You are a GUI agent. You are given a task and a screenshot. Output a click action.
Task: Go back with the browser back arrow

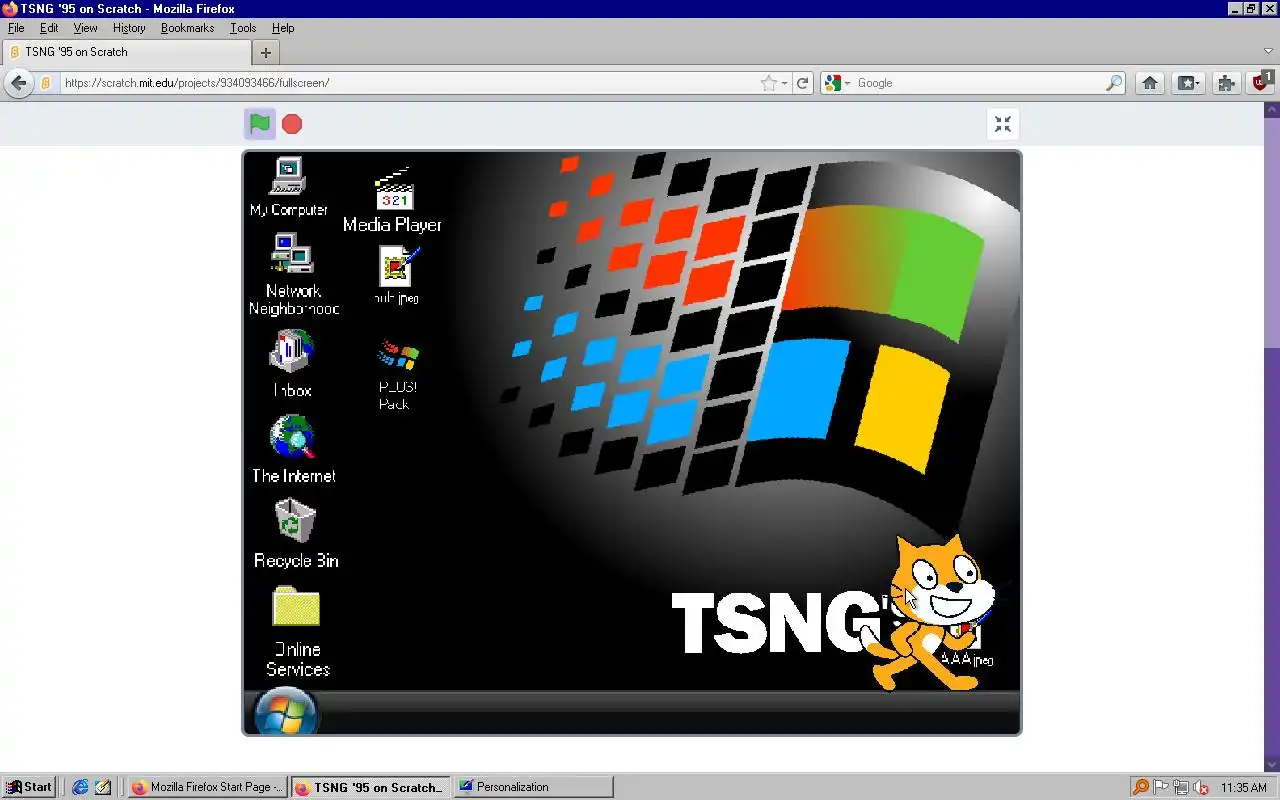click(x=18, y=83)
